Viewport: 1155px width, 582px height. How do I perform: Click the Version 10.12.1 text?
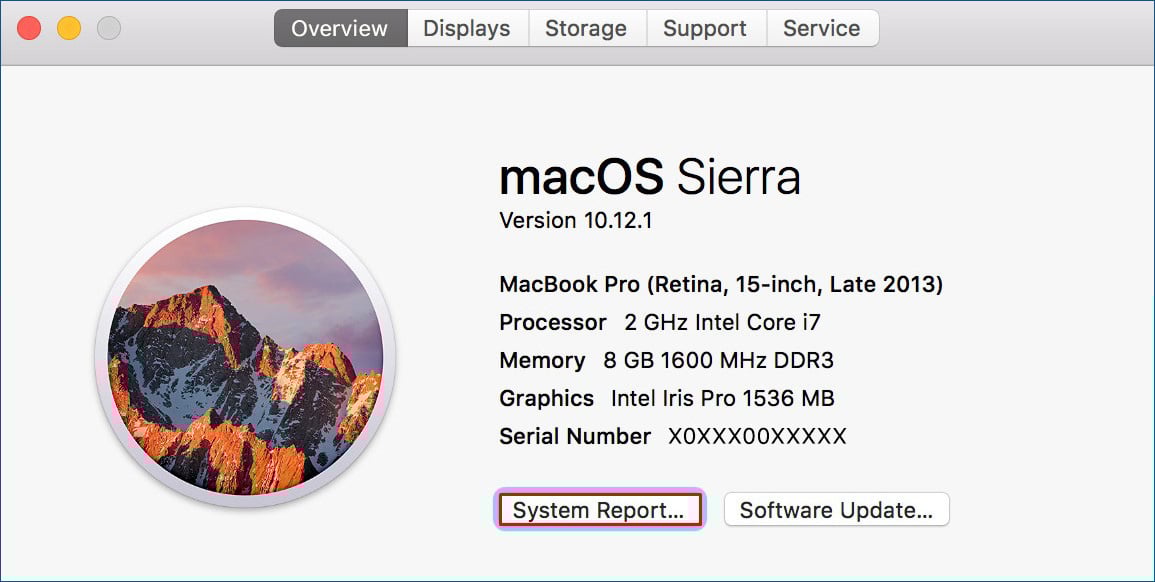click(576, 220)
